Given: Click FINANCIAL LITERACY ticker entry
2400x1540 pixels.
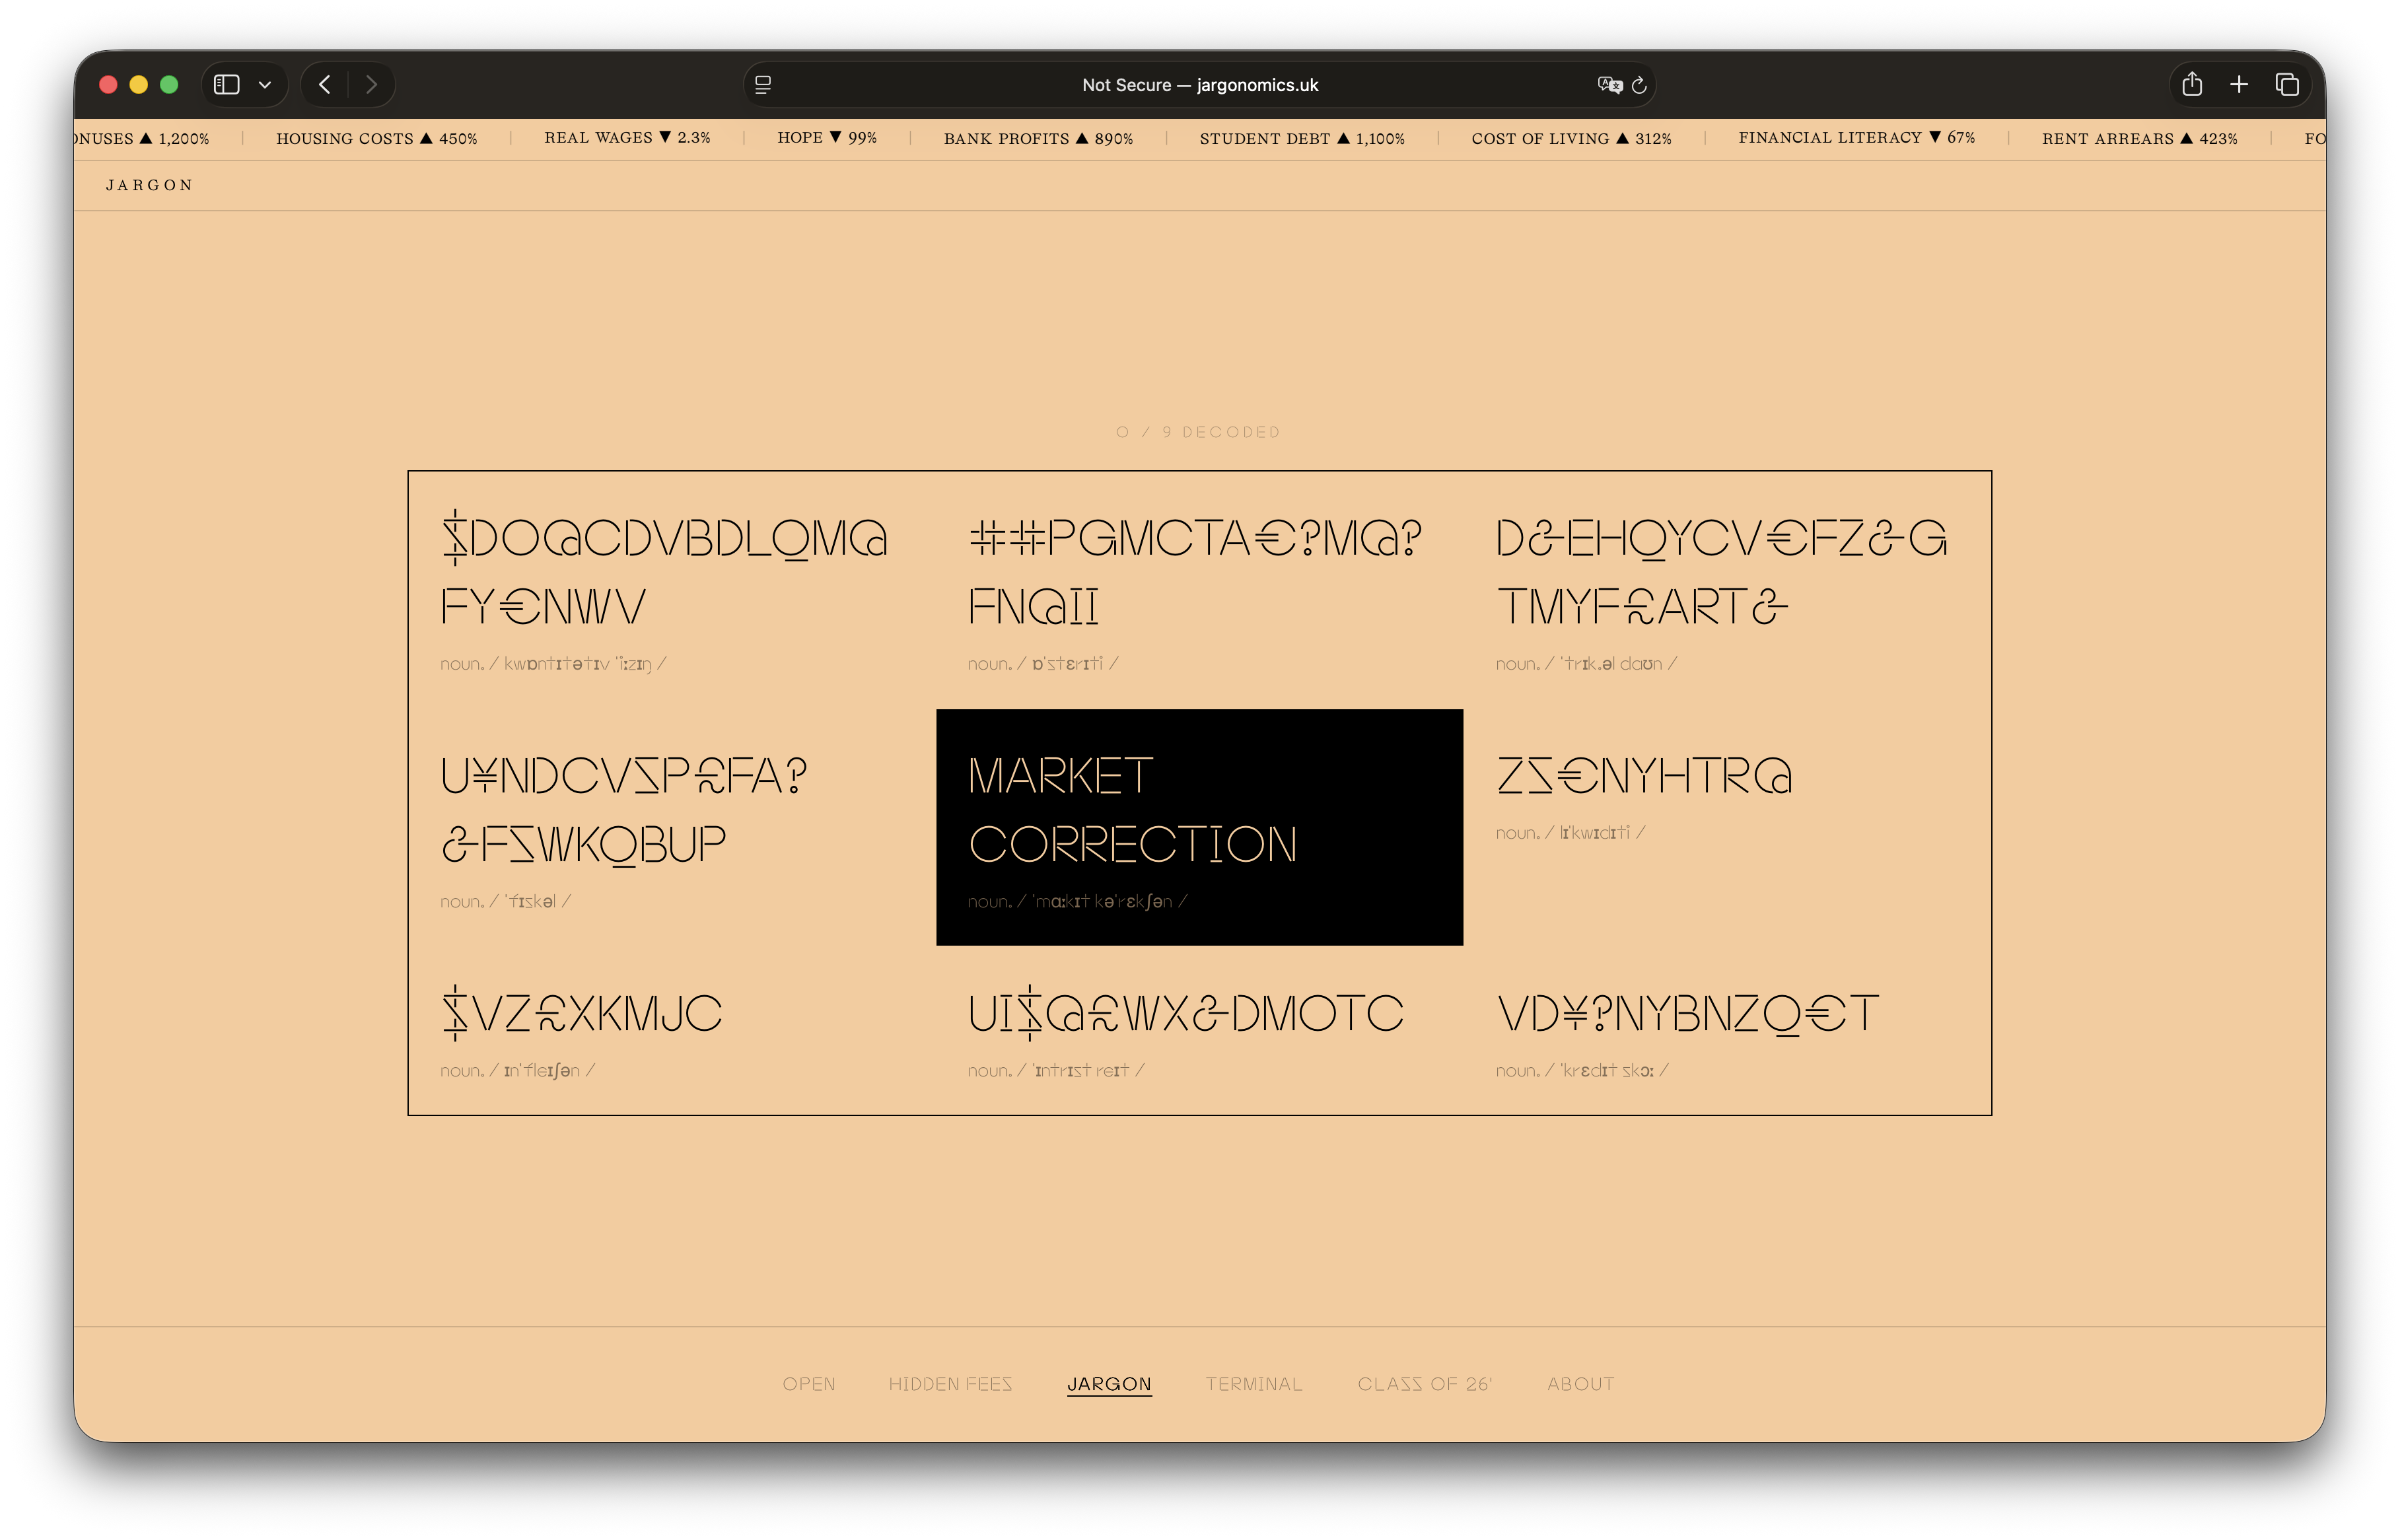Looking at the screenshot, I should [x=1856, y=138].
